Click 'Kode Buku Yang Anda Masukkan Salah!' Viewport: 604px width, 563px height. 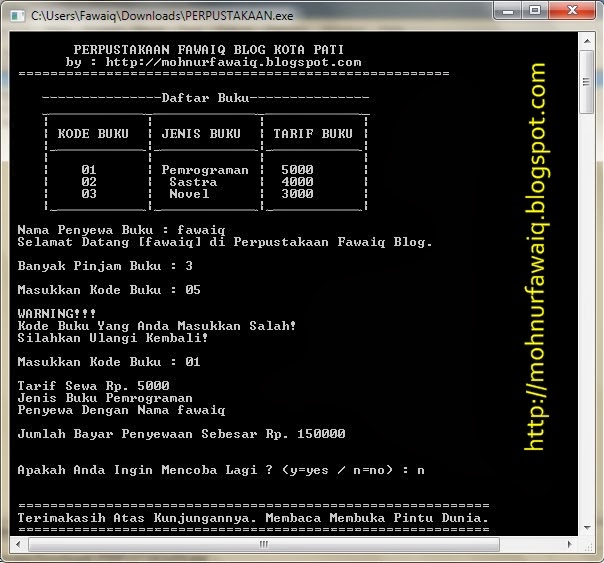(157, 326)
